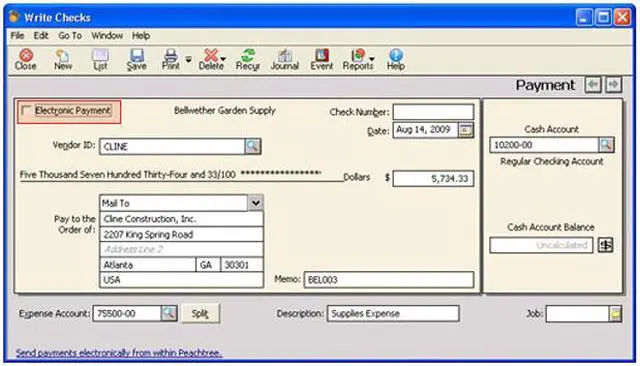
Task: Open the Help menu
Action: tap(141, 35)
